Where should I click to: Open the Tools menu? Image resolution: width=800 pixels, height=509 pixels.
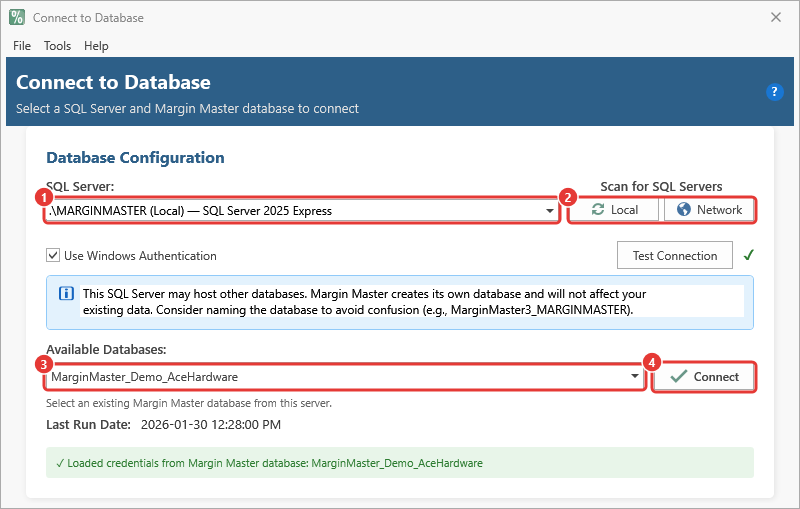click(57, 46)
